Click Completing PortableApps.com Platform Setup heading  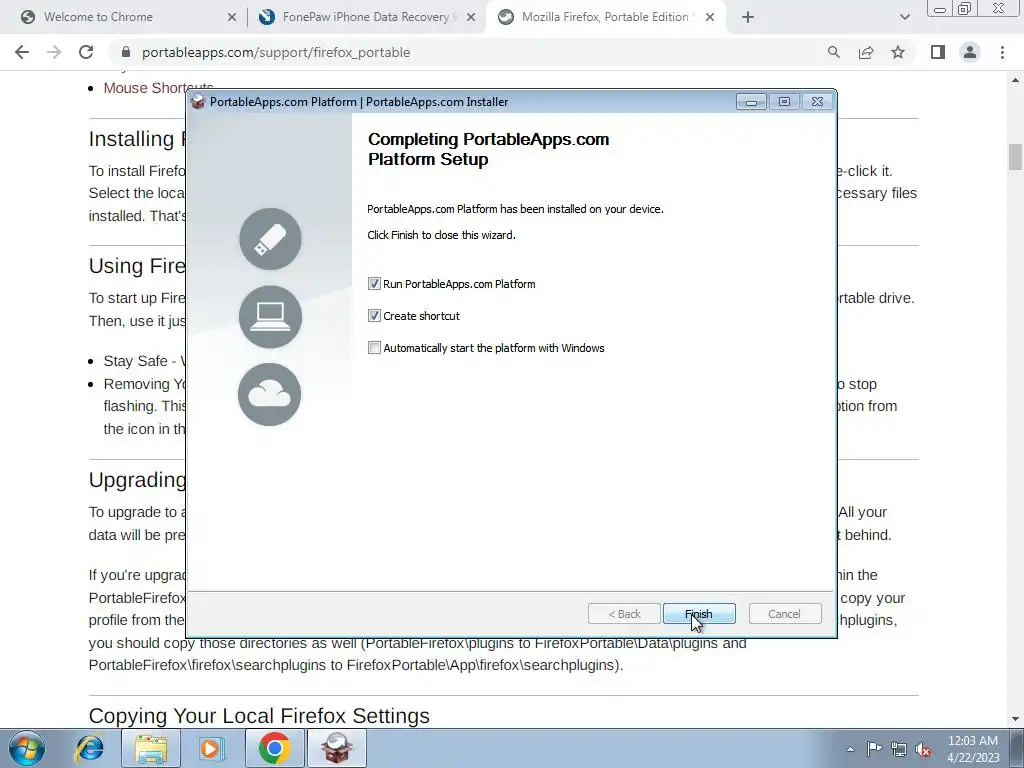tap(488, 149)
